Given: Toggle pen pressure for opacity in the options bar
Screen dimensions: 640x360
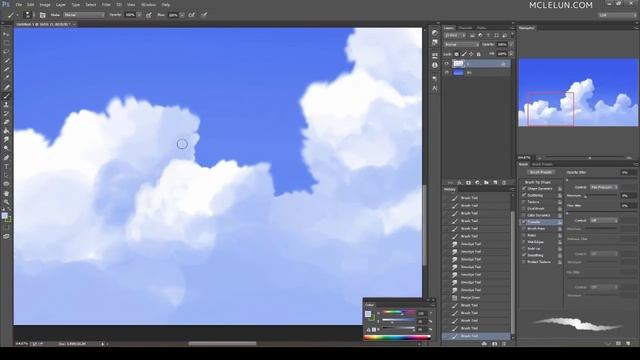Looking at the screenshot, I should (x=149, y=15).
